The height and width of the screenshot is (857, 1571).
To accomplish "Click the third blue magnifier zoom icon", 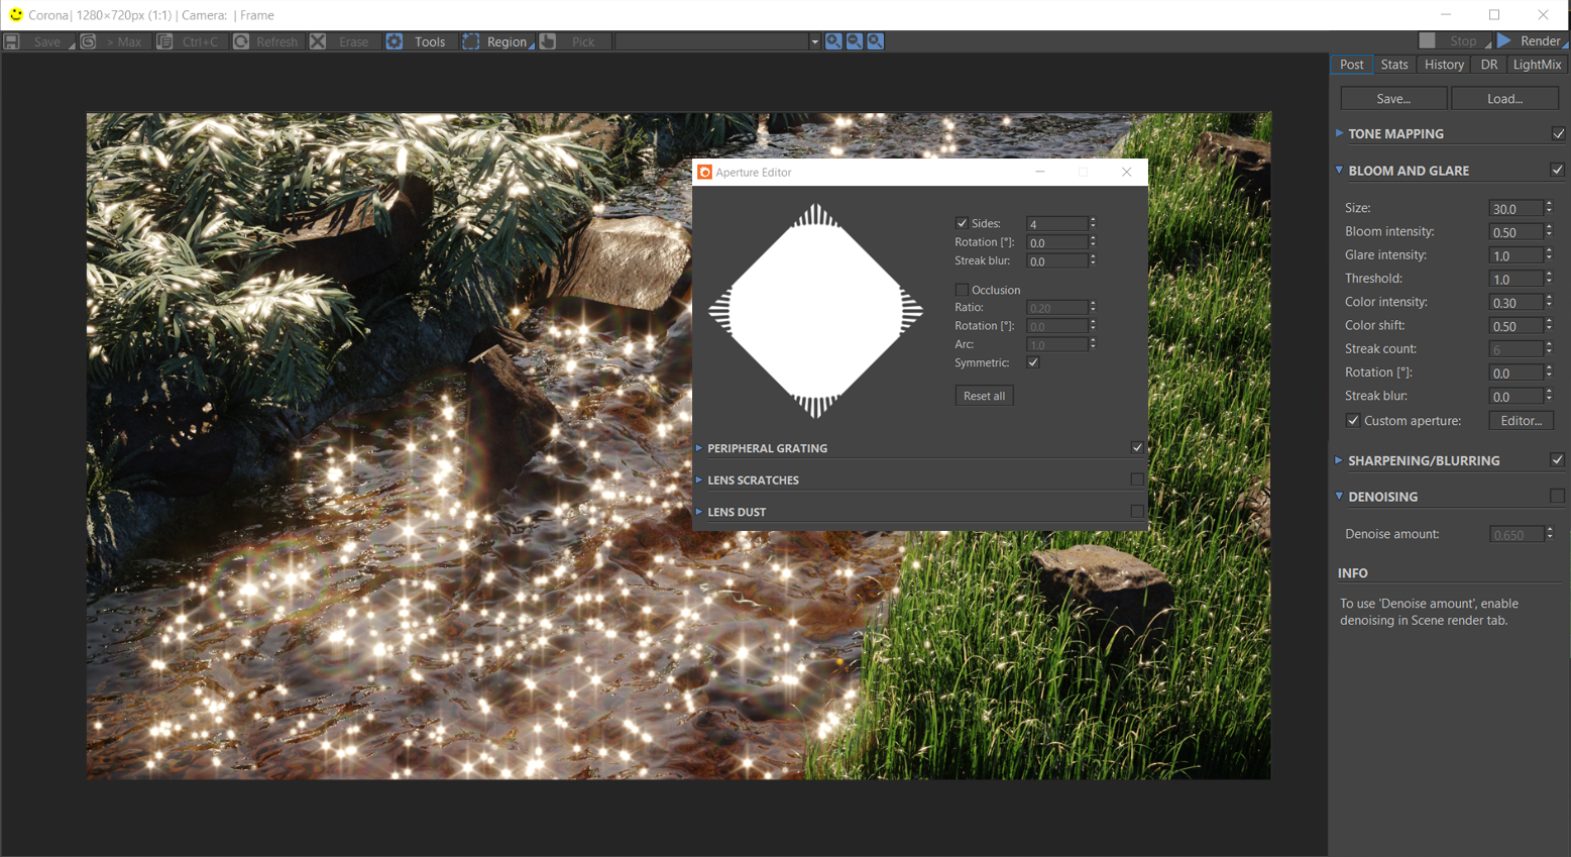I will 875,42.
